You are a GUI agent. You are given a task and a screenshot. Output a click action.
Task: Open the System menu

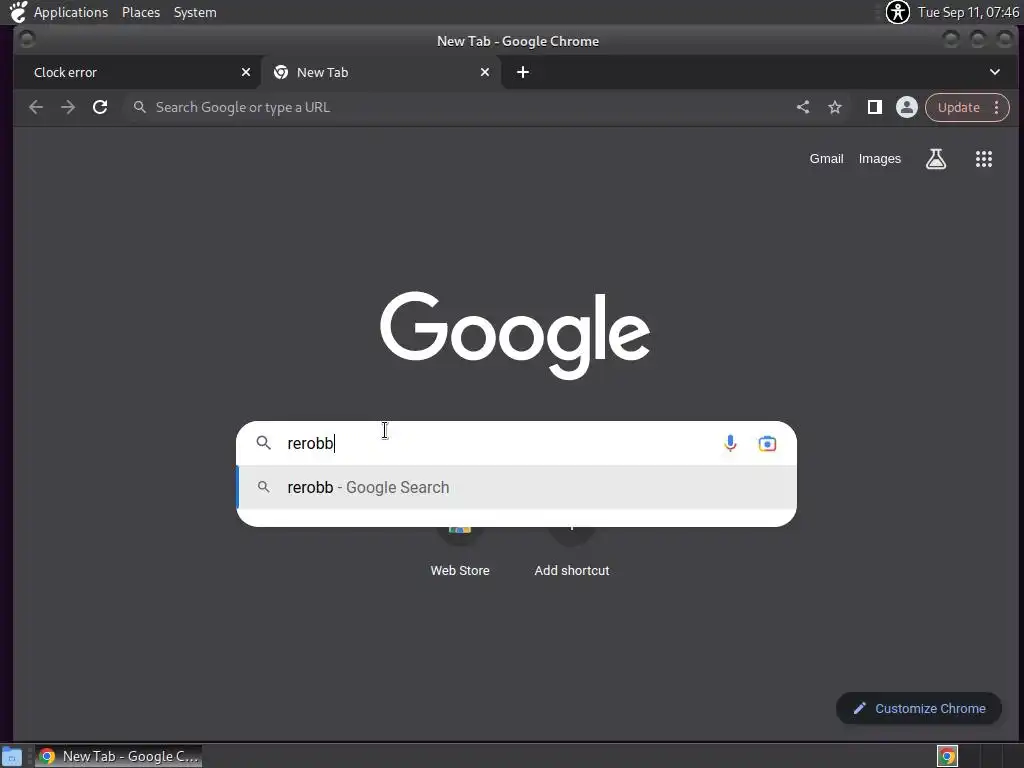[x=195, y=12]
